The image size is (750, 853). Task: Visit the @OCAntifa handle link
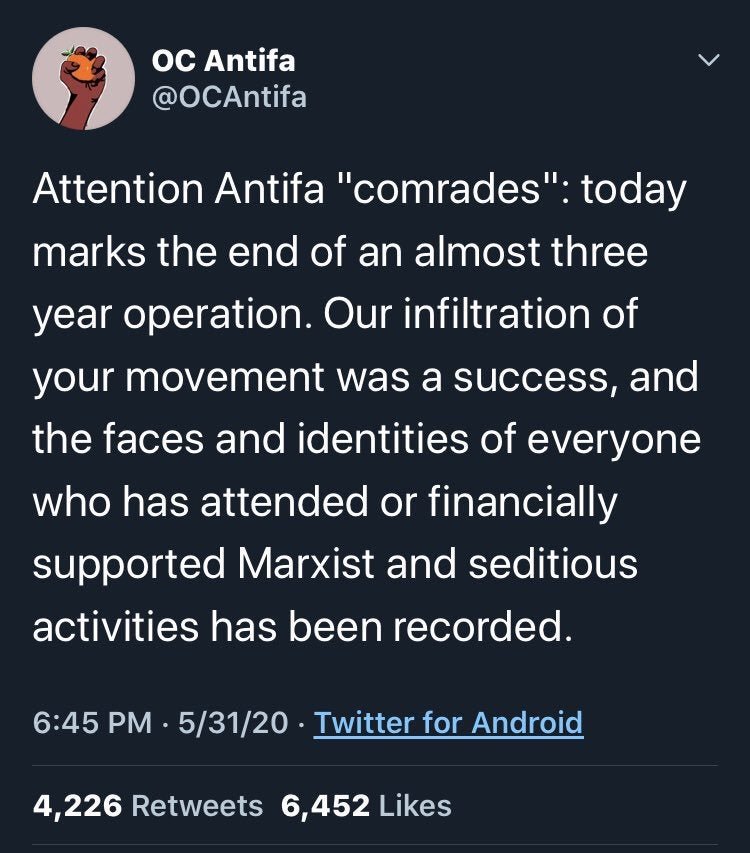click(x=229, y=97)
